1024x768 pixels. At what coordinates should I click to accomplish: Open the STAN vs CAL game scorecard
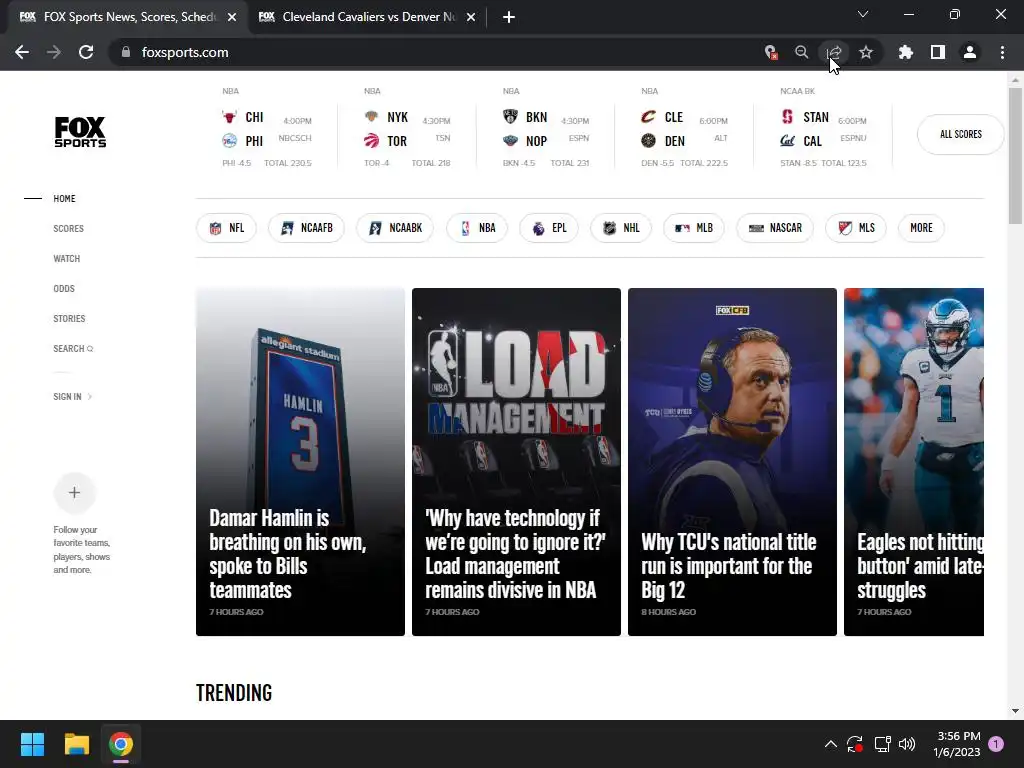(824, 128)
